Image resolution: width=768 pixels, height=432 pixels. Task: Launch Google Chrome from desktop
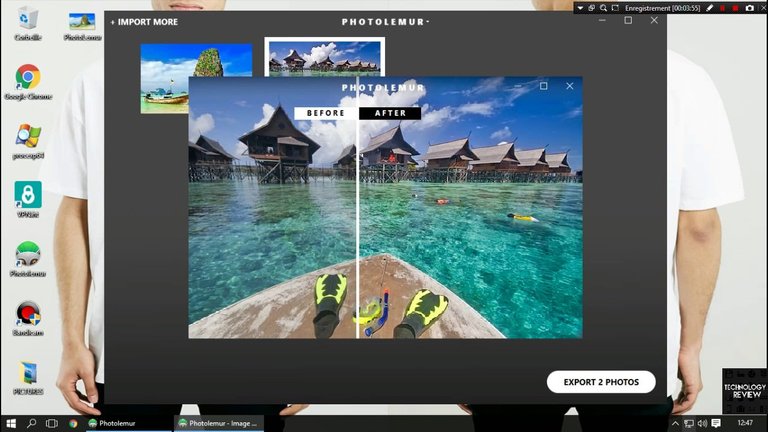(x=28, y=82)
